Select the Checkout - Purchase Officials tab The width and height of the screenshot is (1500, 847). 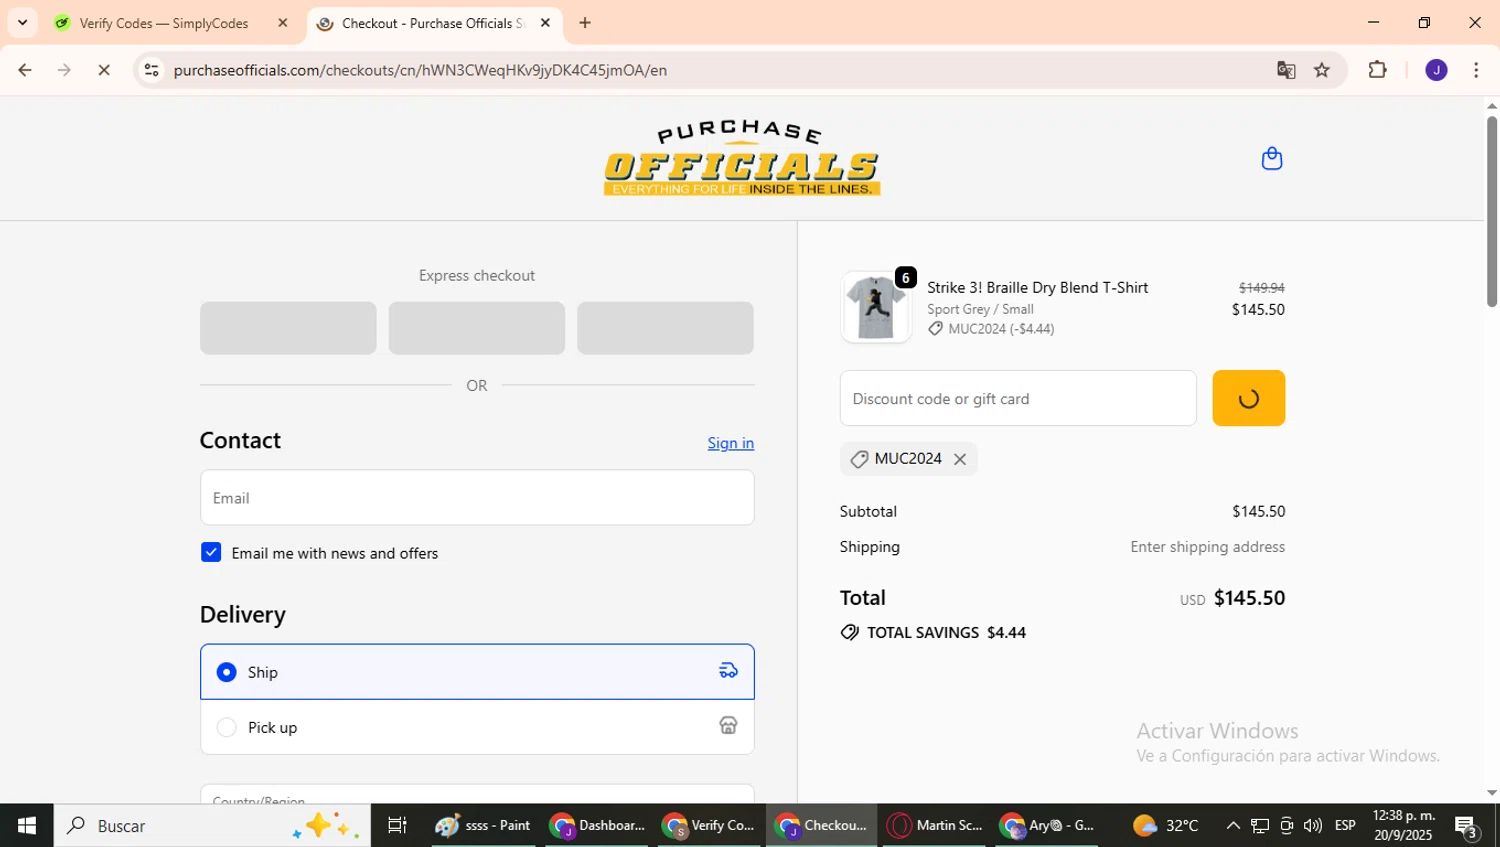[433, 23]
